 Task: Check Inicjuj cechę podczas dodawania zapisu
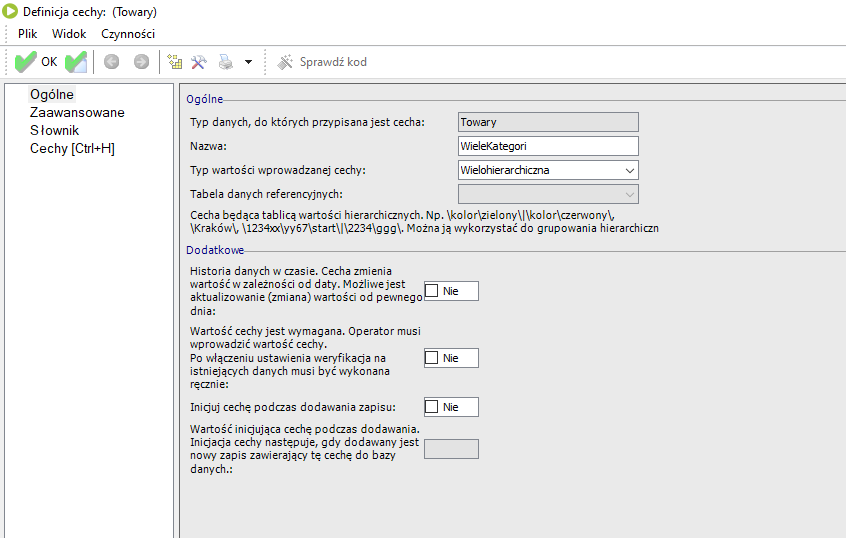(x=433, y=407)
